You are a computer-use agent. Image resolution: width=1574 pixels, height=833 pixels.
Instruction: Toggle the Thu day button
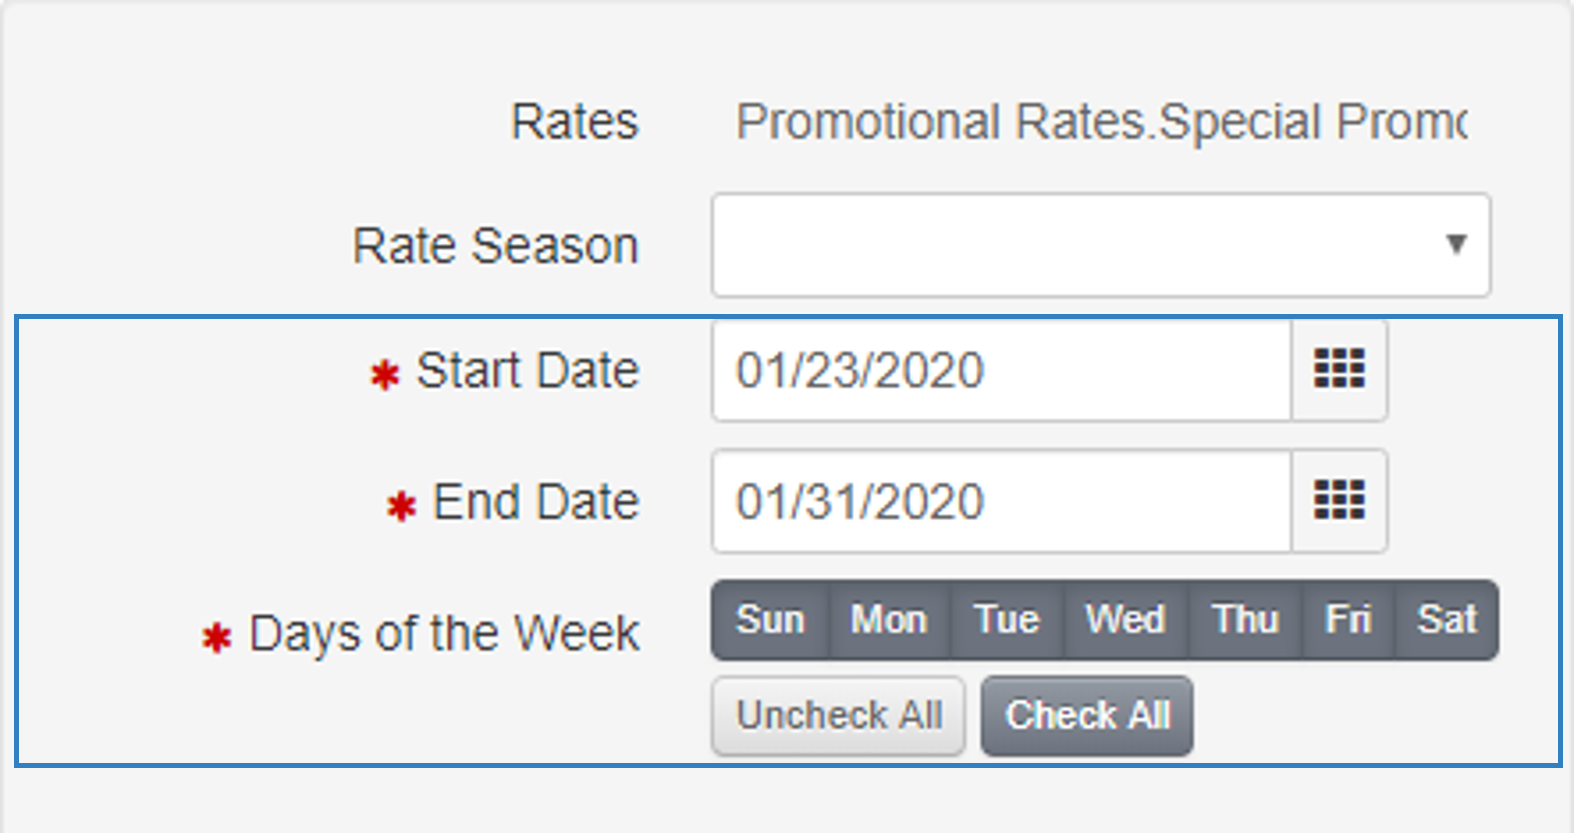tap(1246, 620)
